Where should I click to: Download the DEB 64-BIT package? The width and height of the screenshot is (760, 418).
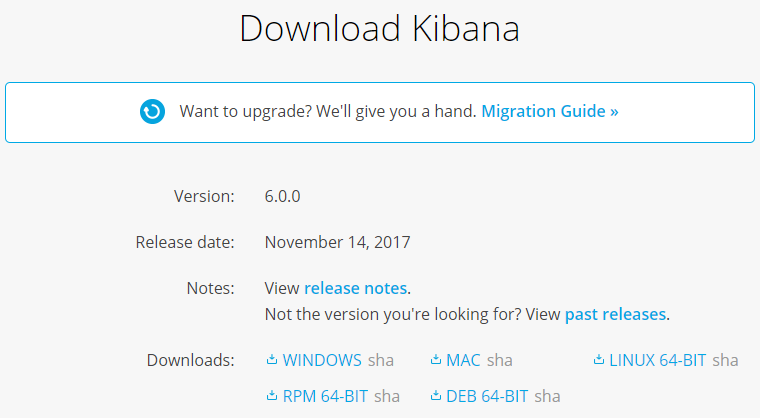(487, 396)
